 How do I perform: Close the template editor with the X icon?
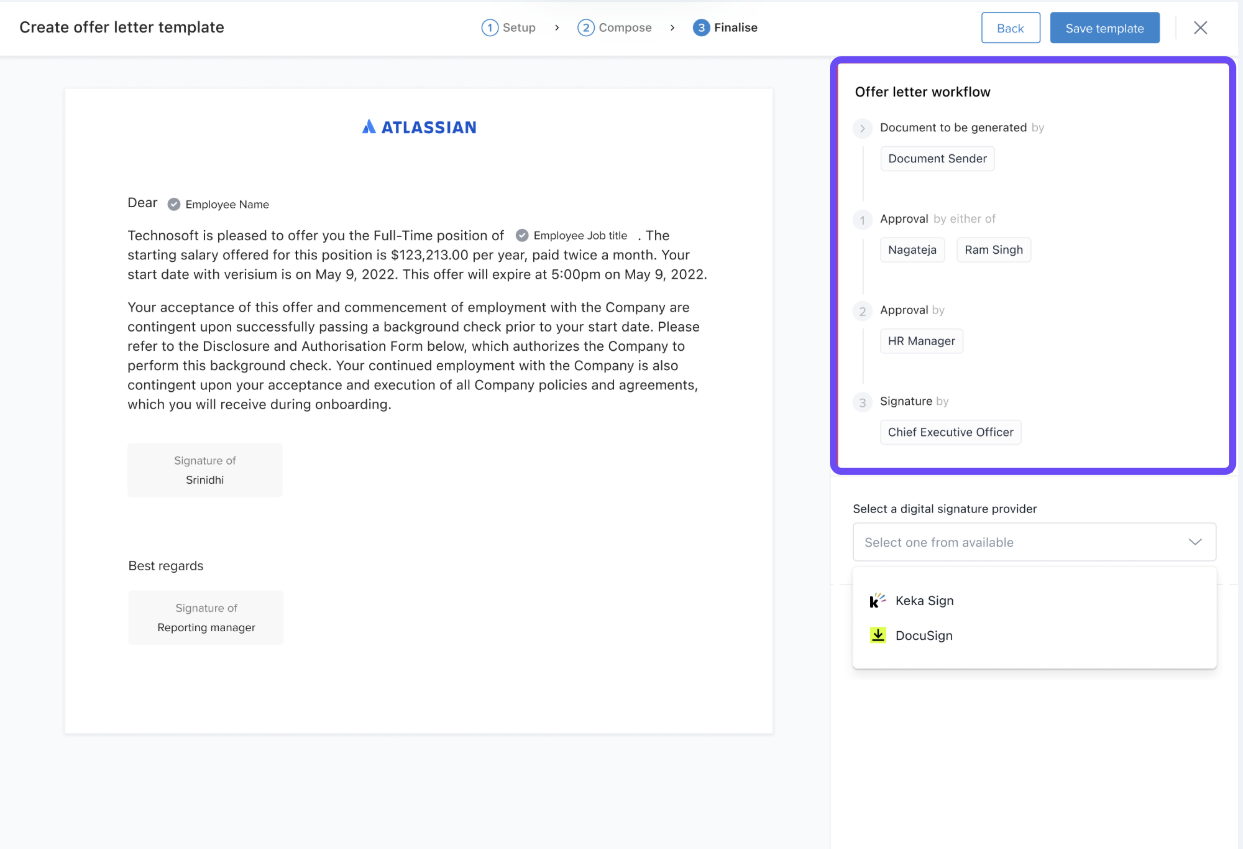(1200, 28)
